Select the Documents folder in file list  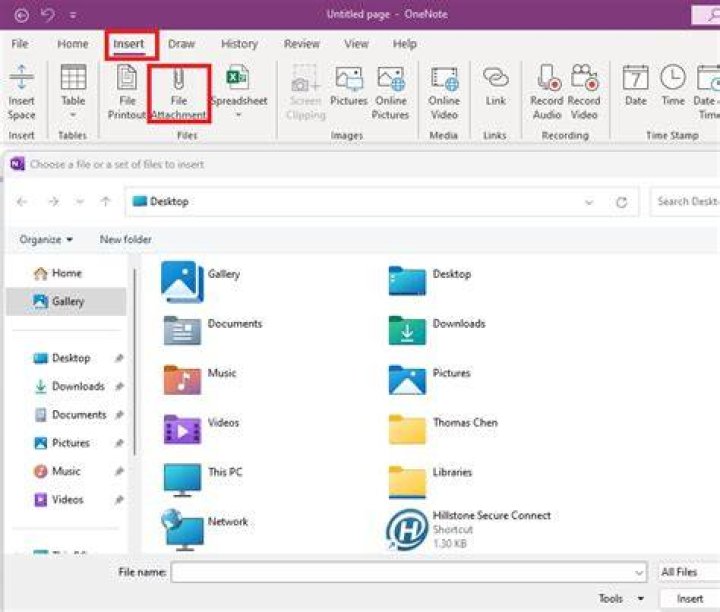tap(213, 330)
